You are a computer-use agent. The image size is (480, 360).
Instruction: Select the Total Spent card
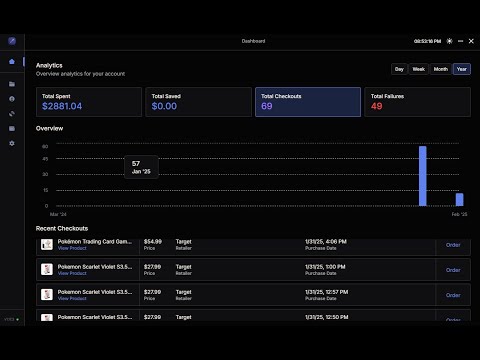pos(89,102)
